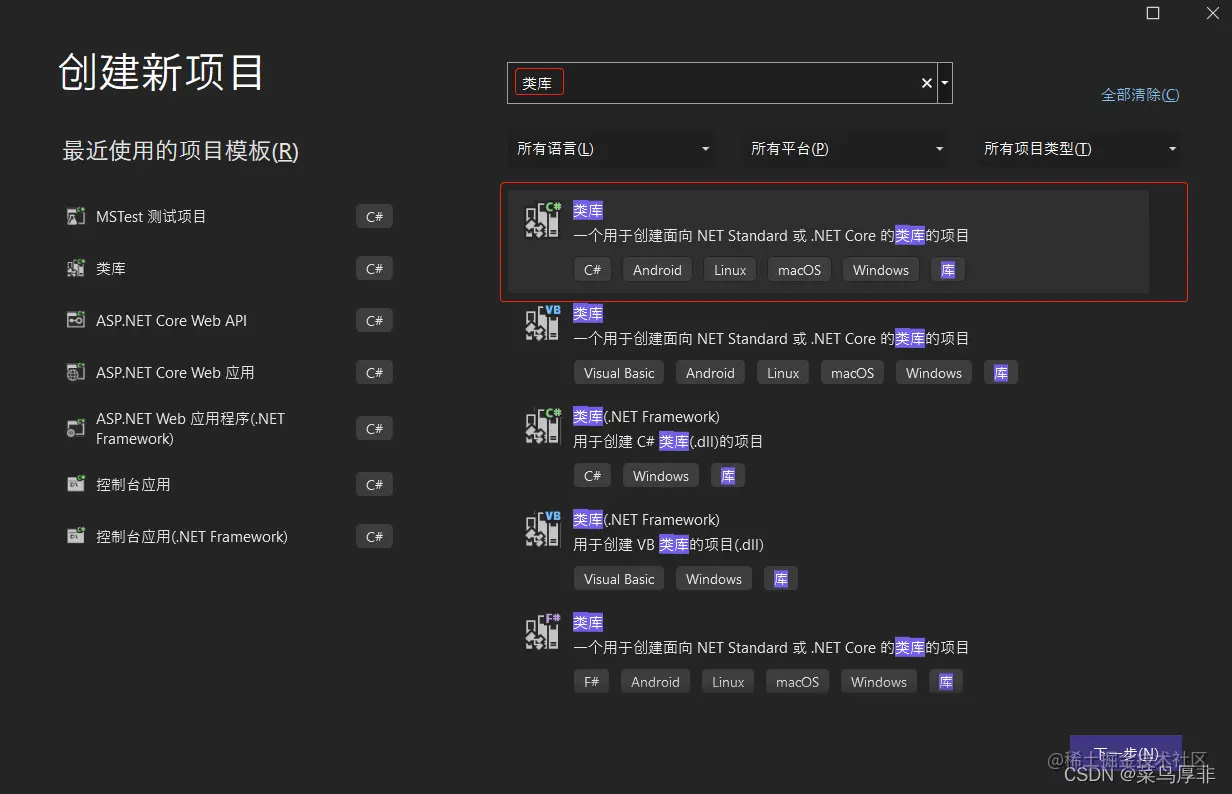Click the 控制台应用(.NET Framework) template icon
This screenshot has height=794, width=1232.
pyautogui.click(x=75, y=536)
